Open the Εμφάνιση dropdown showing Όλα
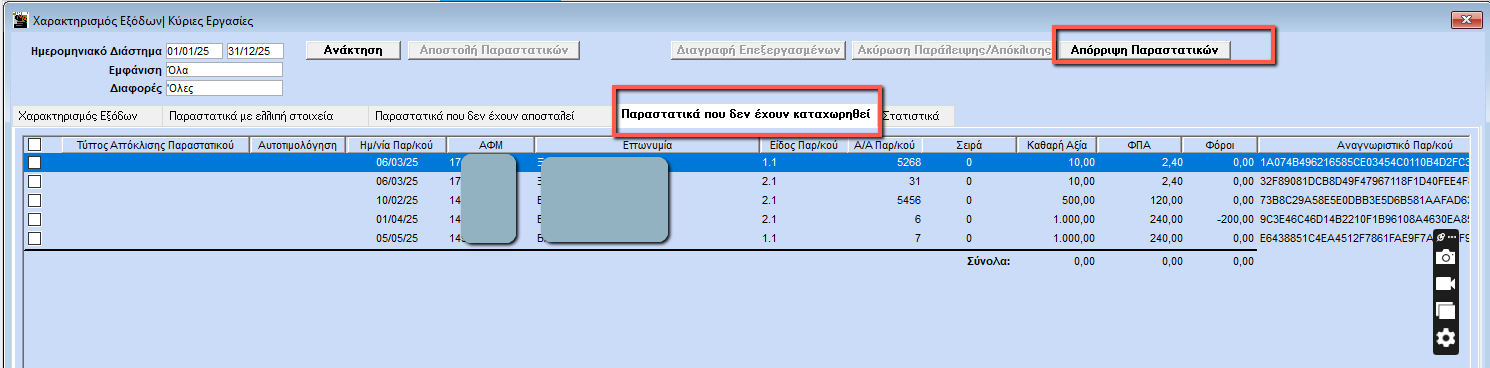This screenshot has width=1490, height=368. (225, 70)
